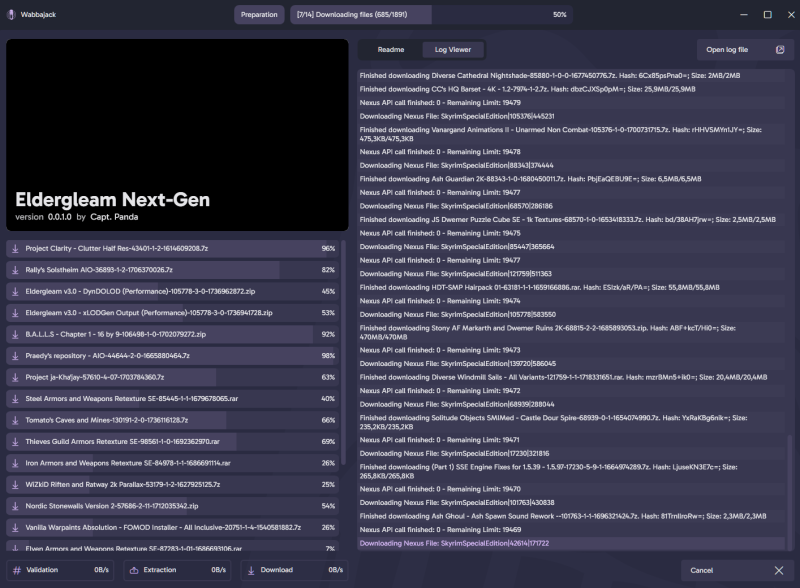Click the Eldergleam Next-Gen title text

click(112, 200)
